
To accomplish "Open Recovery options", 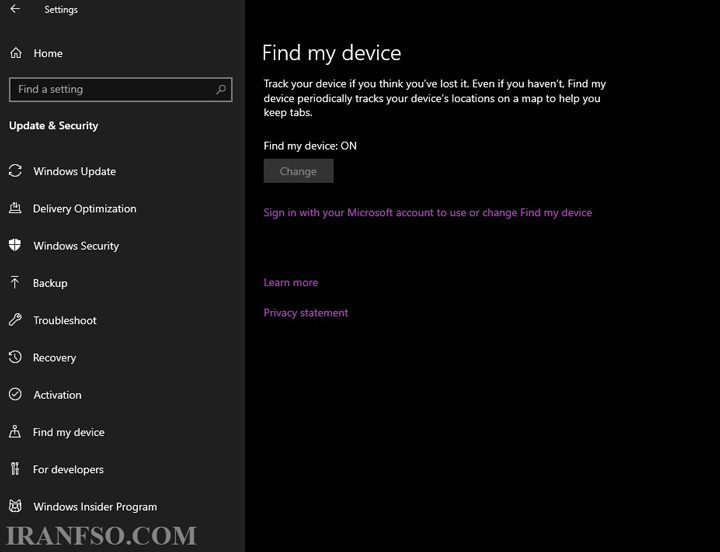I will coord(54,357).
